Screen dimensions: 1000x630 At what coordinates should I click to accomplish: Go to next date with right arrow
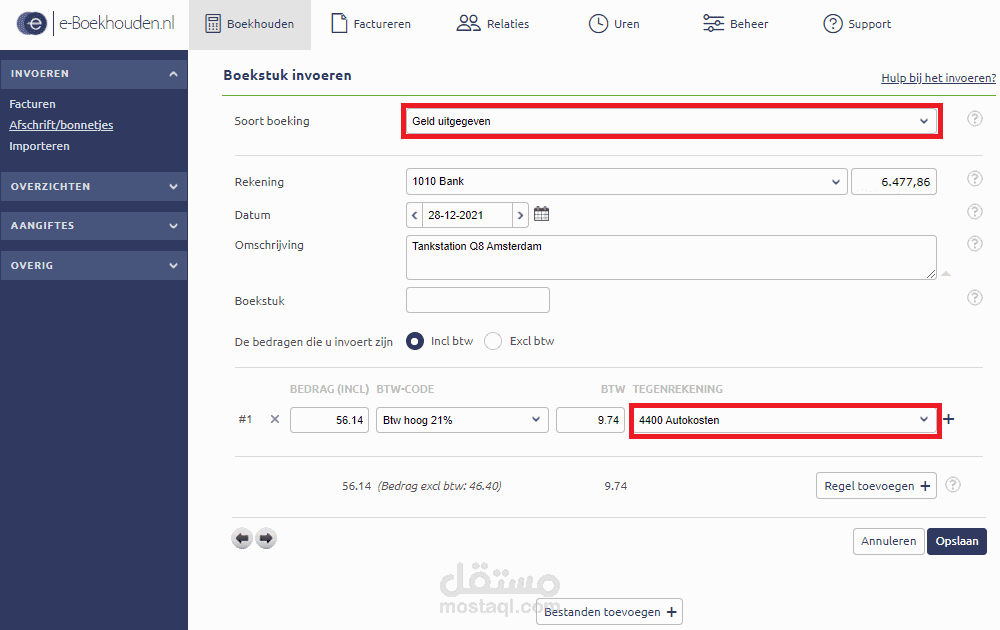520,216
